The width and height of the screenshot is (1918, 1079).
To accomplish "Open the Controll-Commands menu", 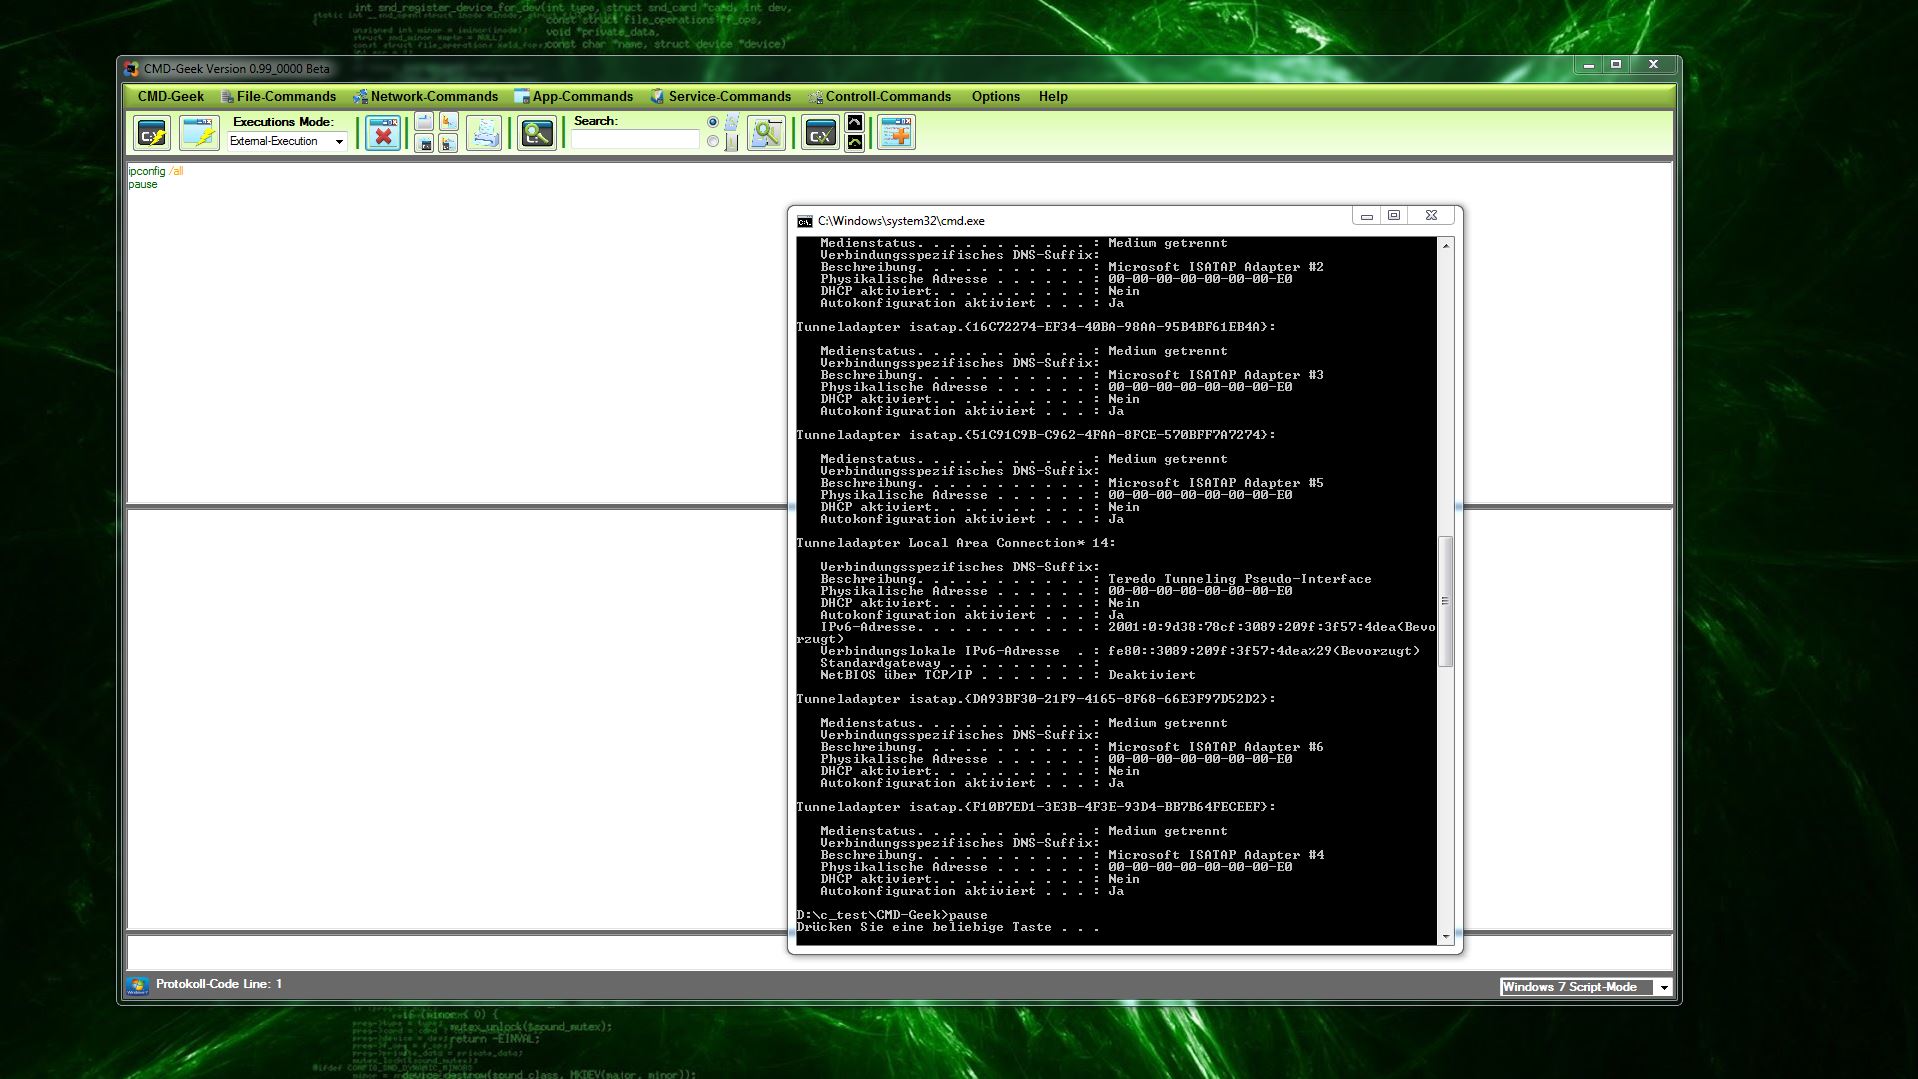I will pyautogui.click(x=879, y=97).
